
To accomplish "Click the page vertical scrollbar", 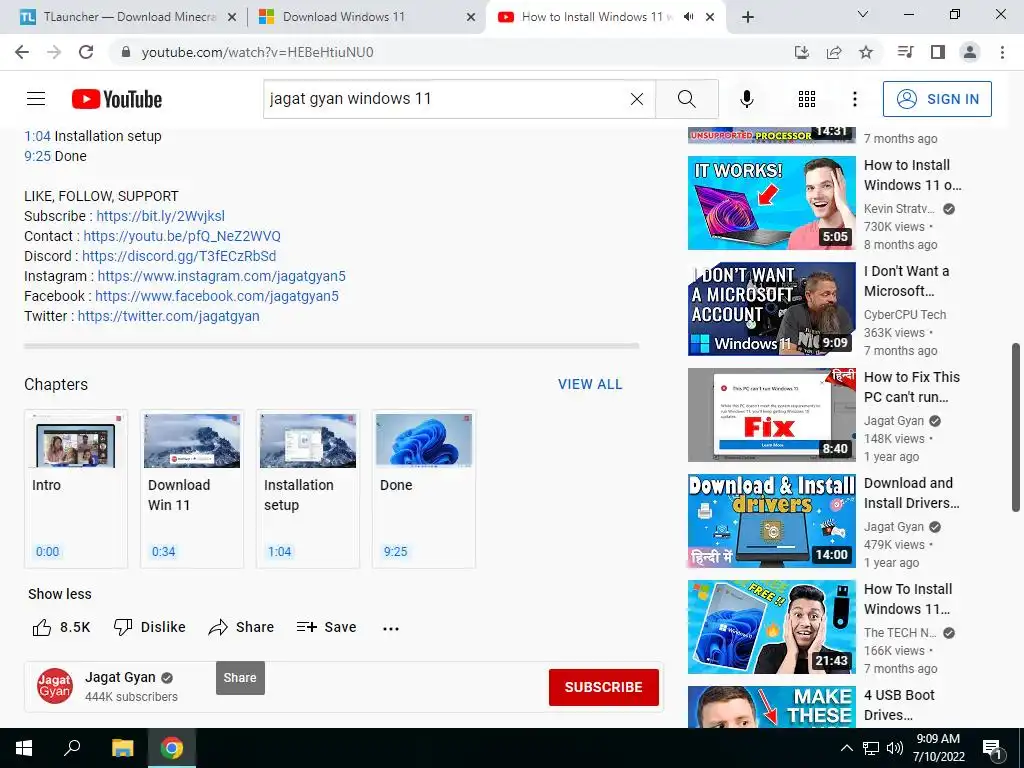I will pos(1016,428).
